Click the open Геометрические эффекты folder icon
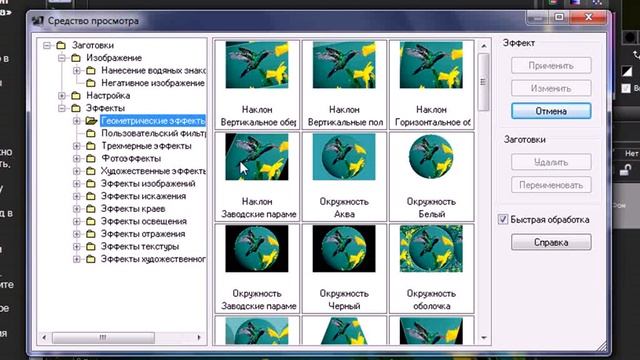The width and height of the screenshot is (640, 360). click(x=91, y=121)
